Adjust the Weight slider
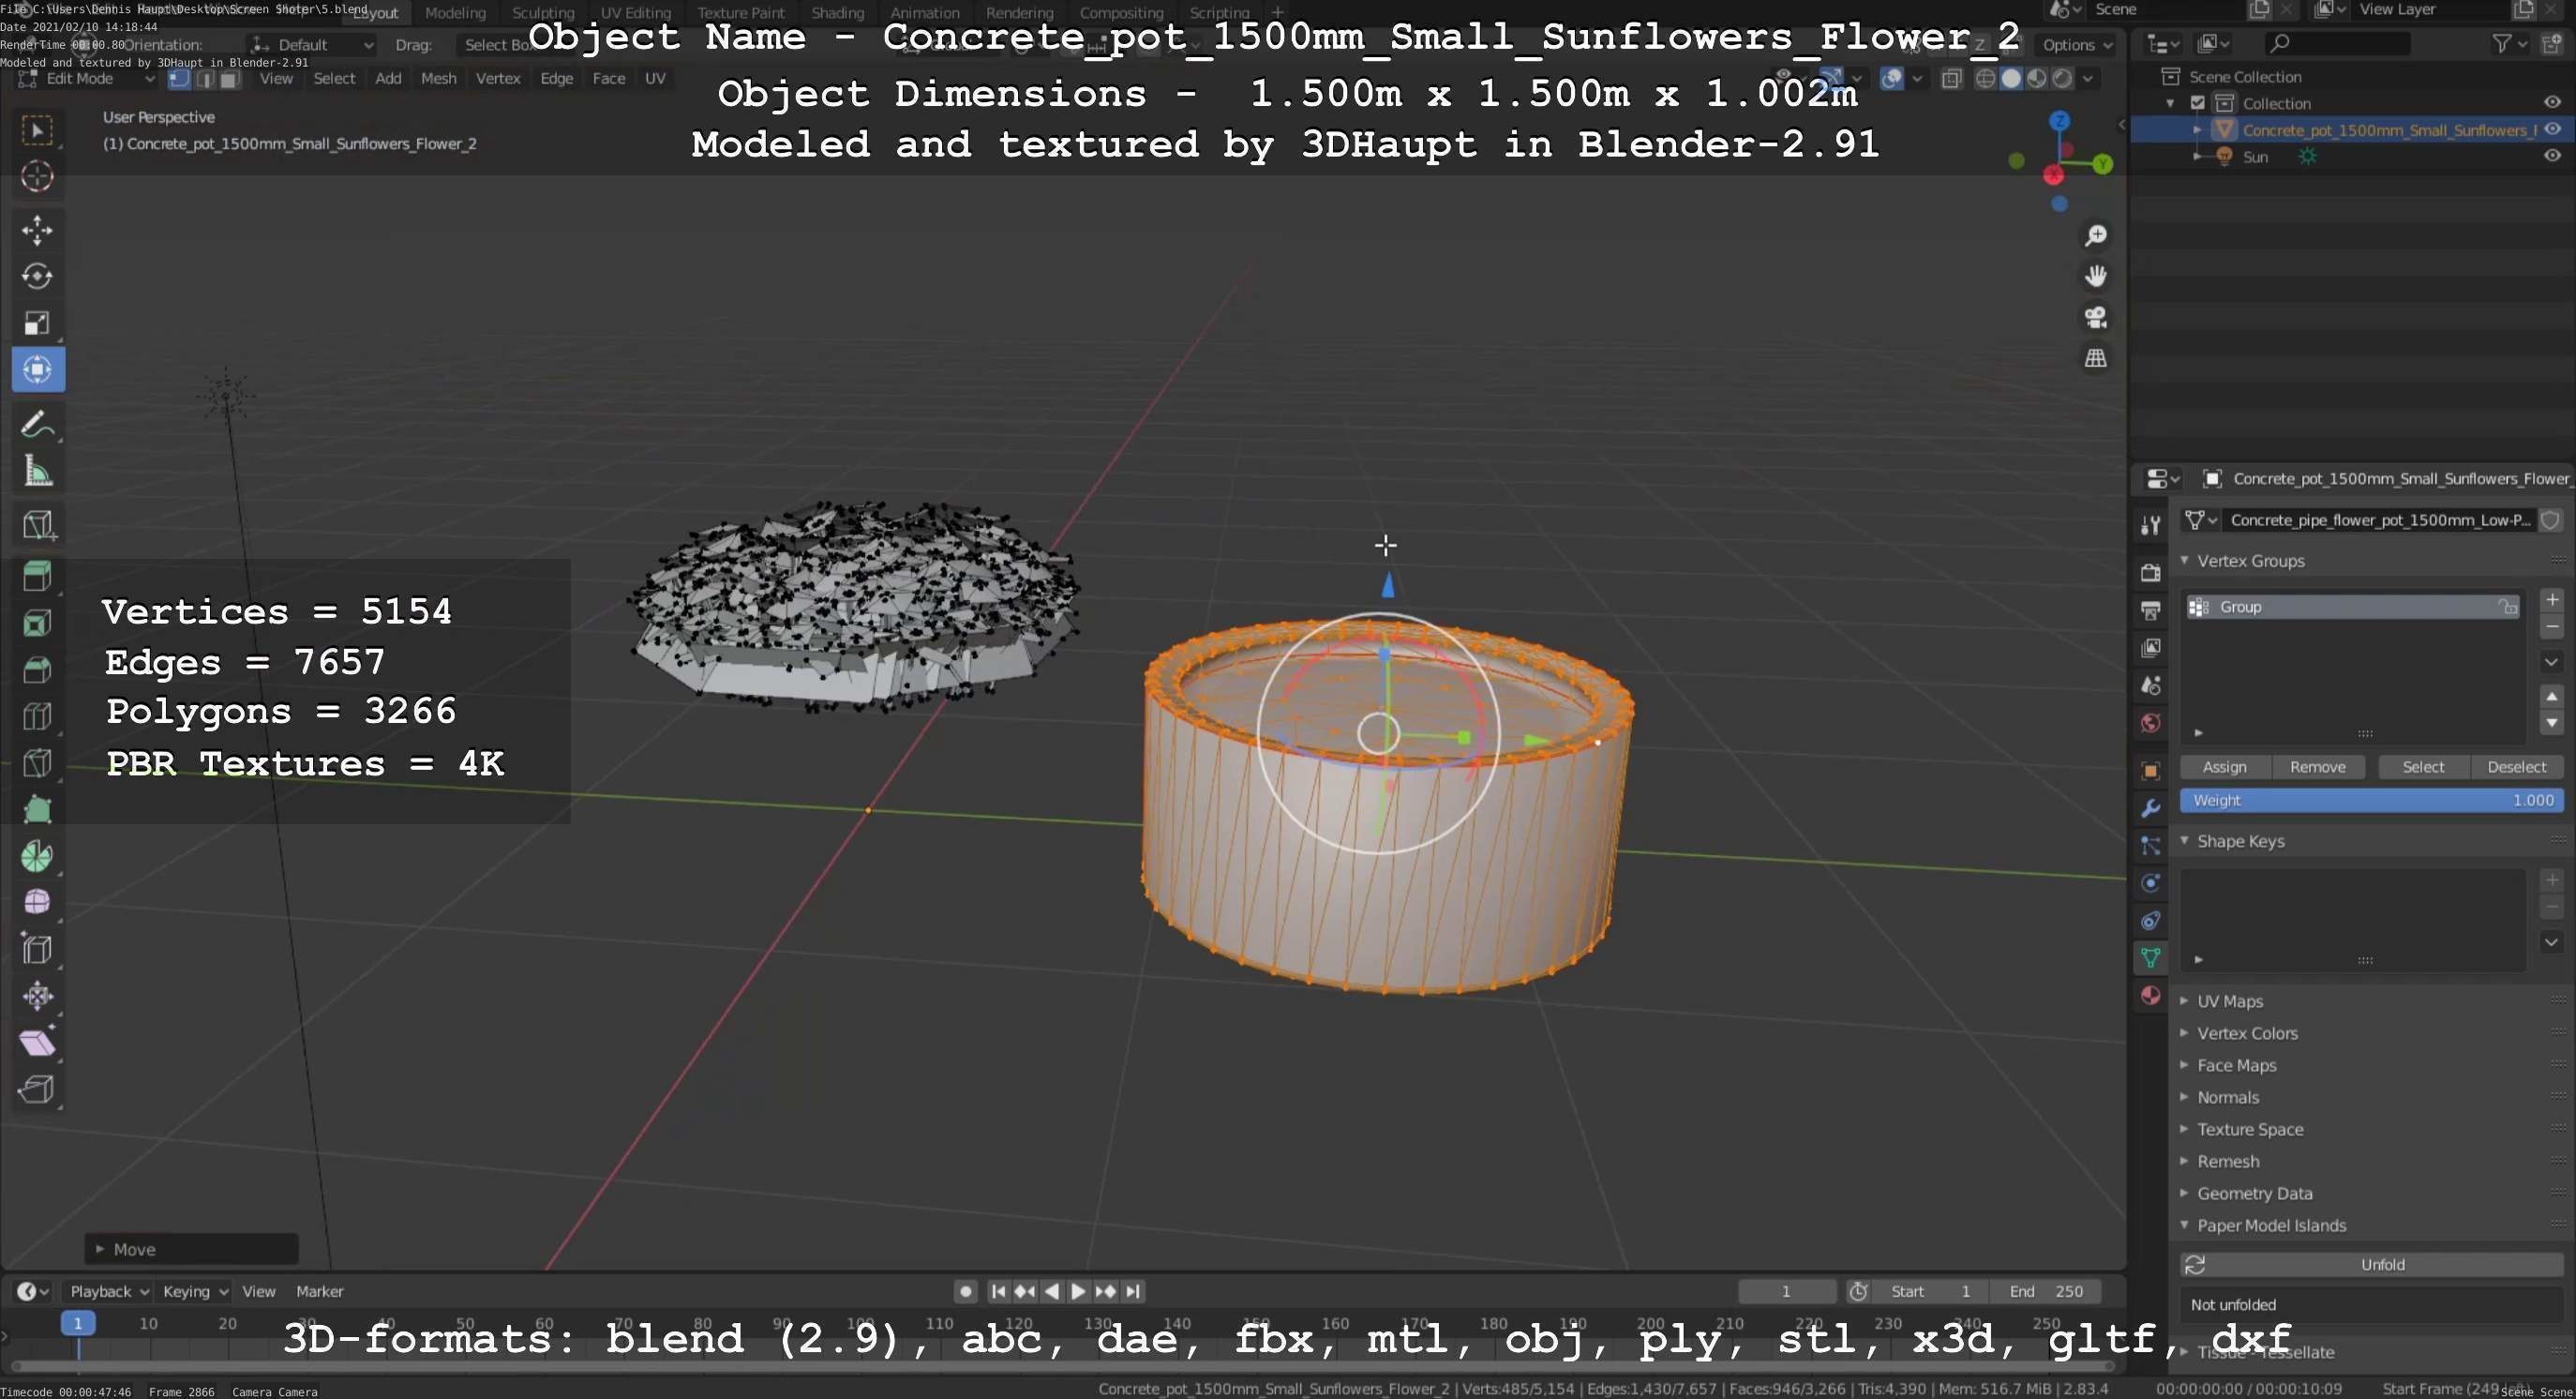The height and width of the screenshot is (1399, 2576). click(x=2371, y=800)
